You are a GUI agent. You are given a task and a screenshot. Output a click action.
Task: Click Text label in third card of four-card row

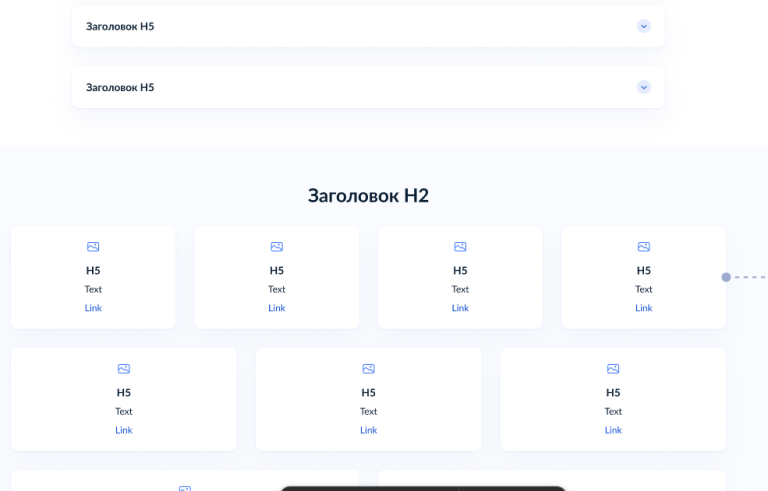(x=460, y=289)
